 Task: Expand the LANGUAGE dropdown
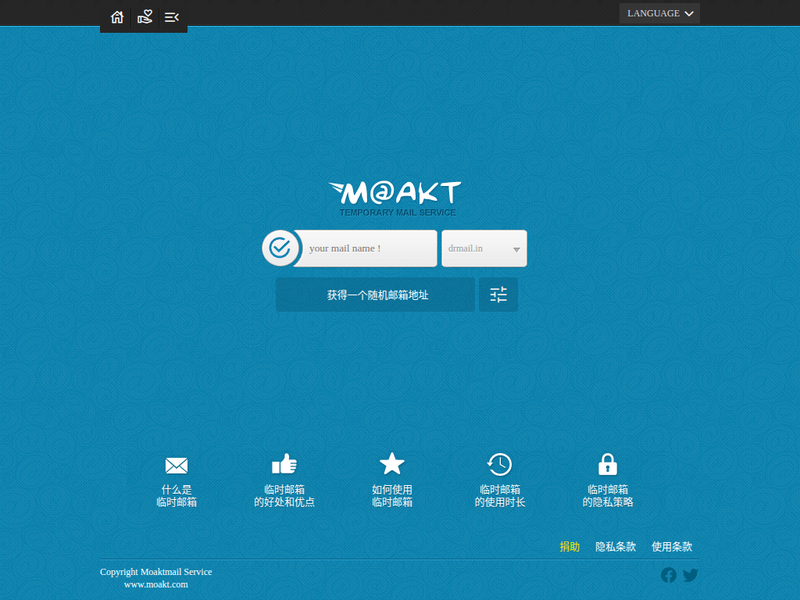659,13
